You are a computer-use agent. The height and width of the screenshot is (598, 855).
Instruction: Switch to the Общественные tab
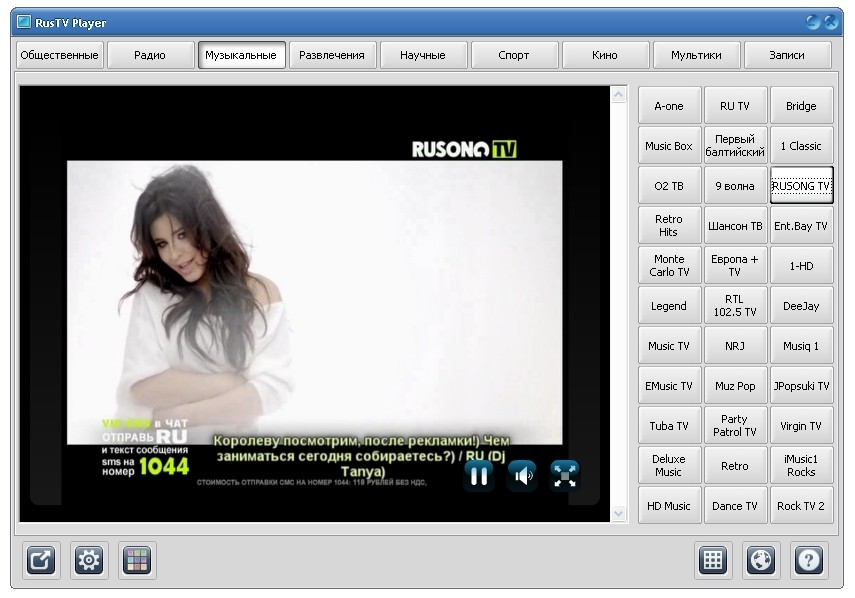pyautogui.click(x=59, y=55)
